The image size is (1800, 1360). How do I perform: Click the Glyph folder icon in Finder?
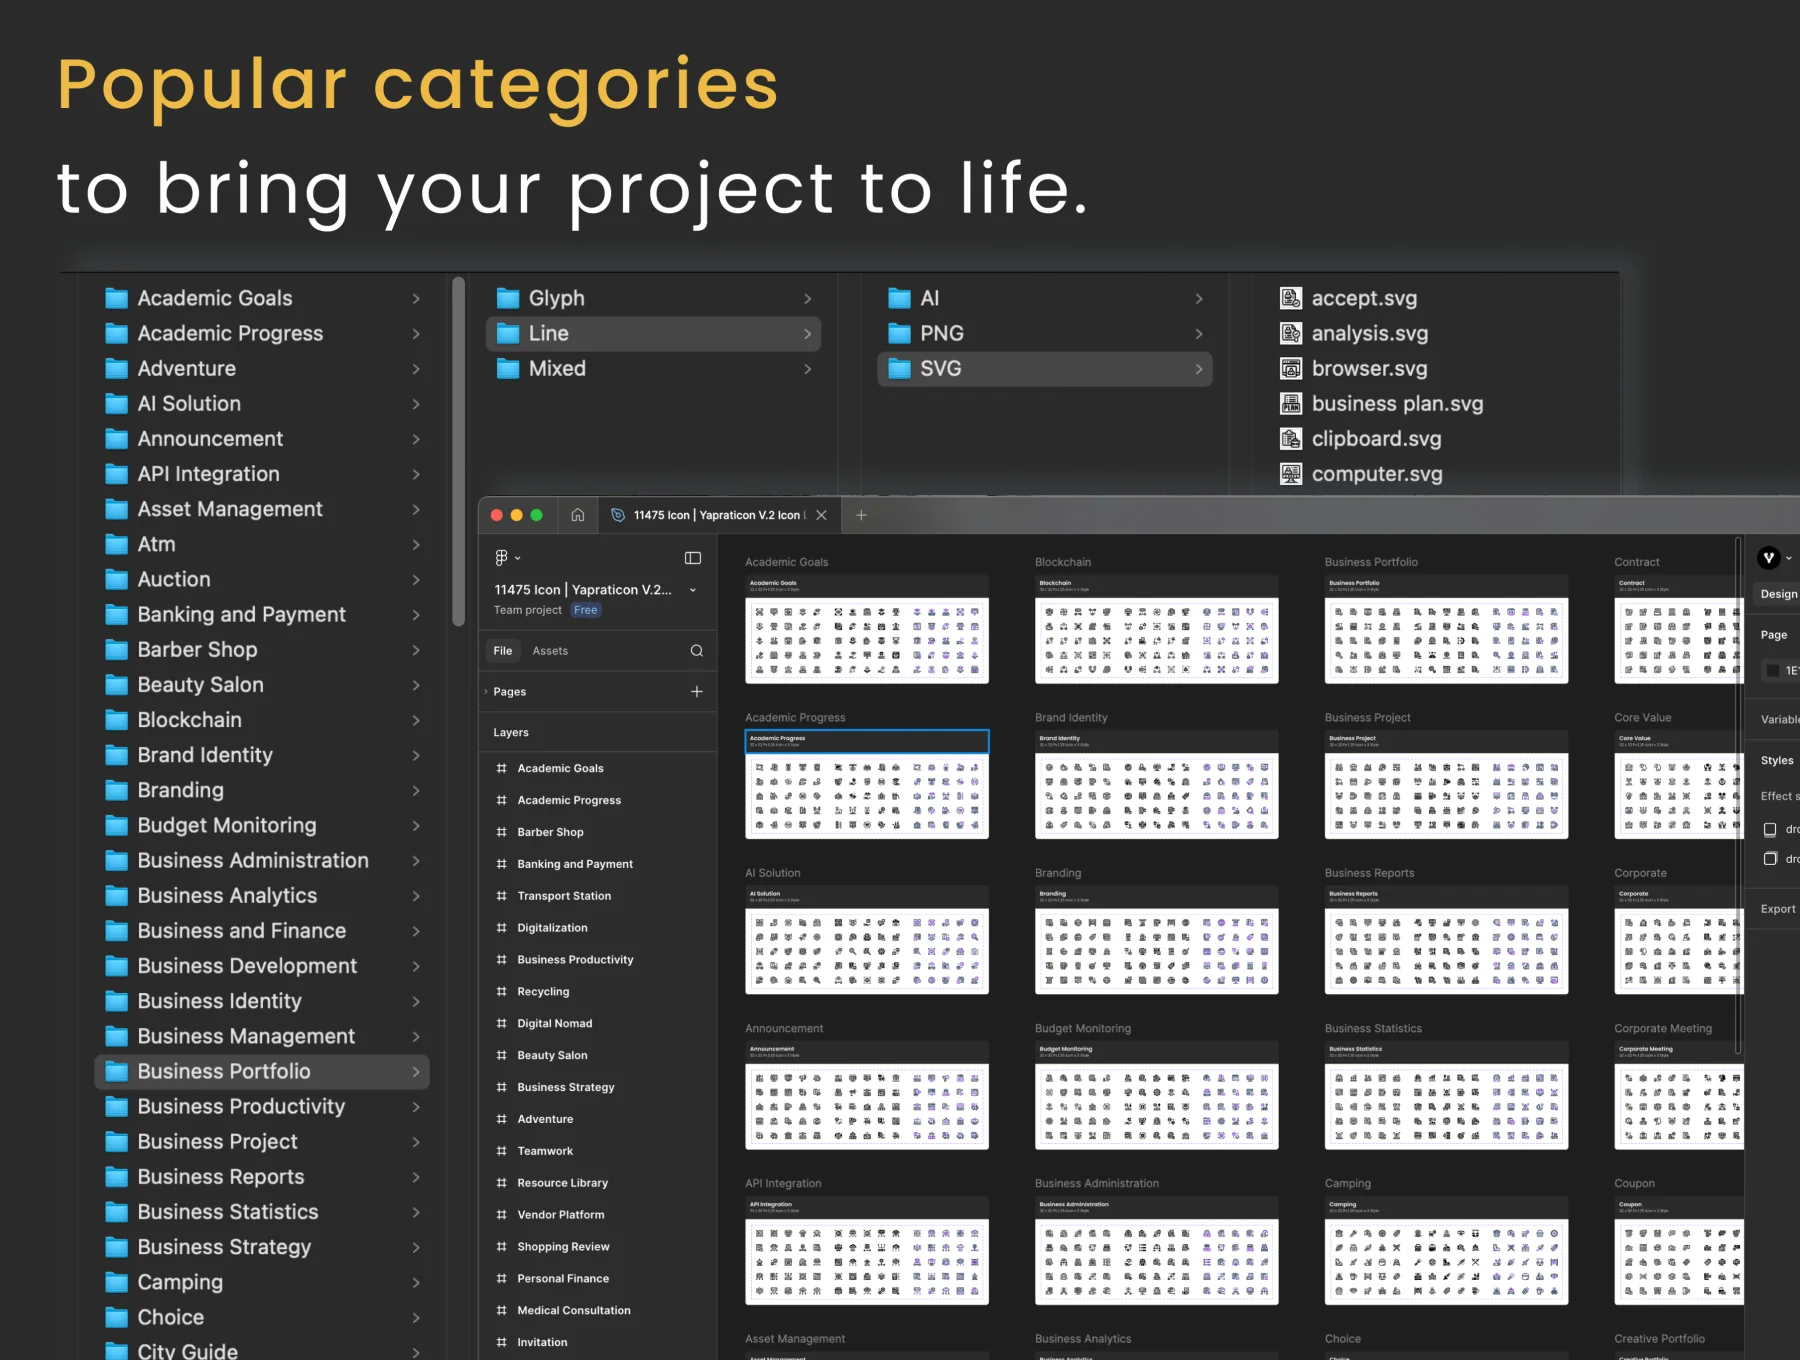508,298
